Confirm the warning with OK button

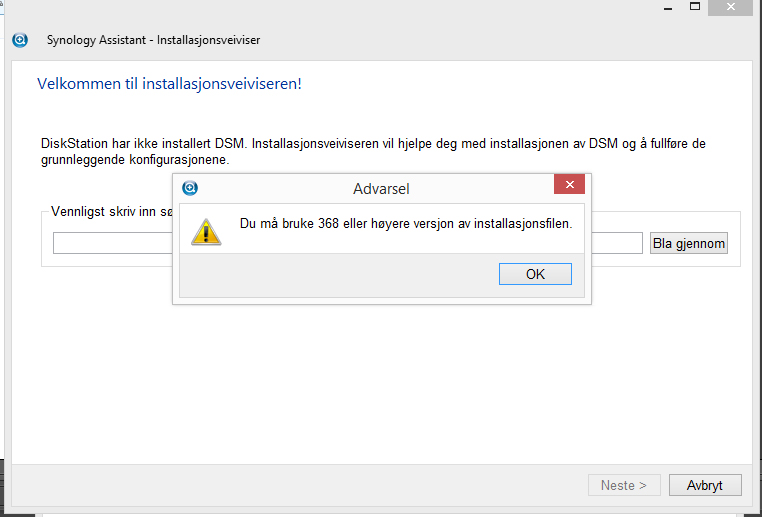[535, 274]
